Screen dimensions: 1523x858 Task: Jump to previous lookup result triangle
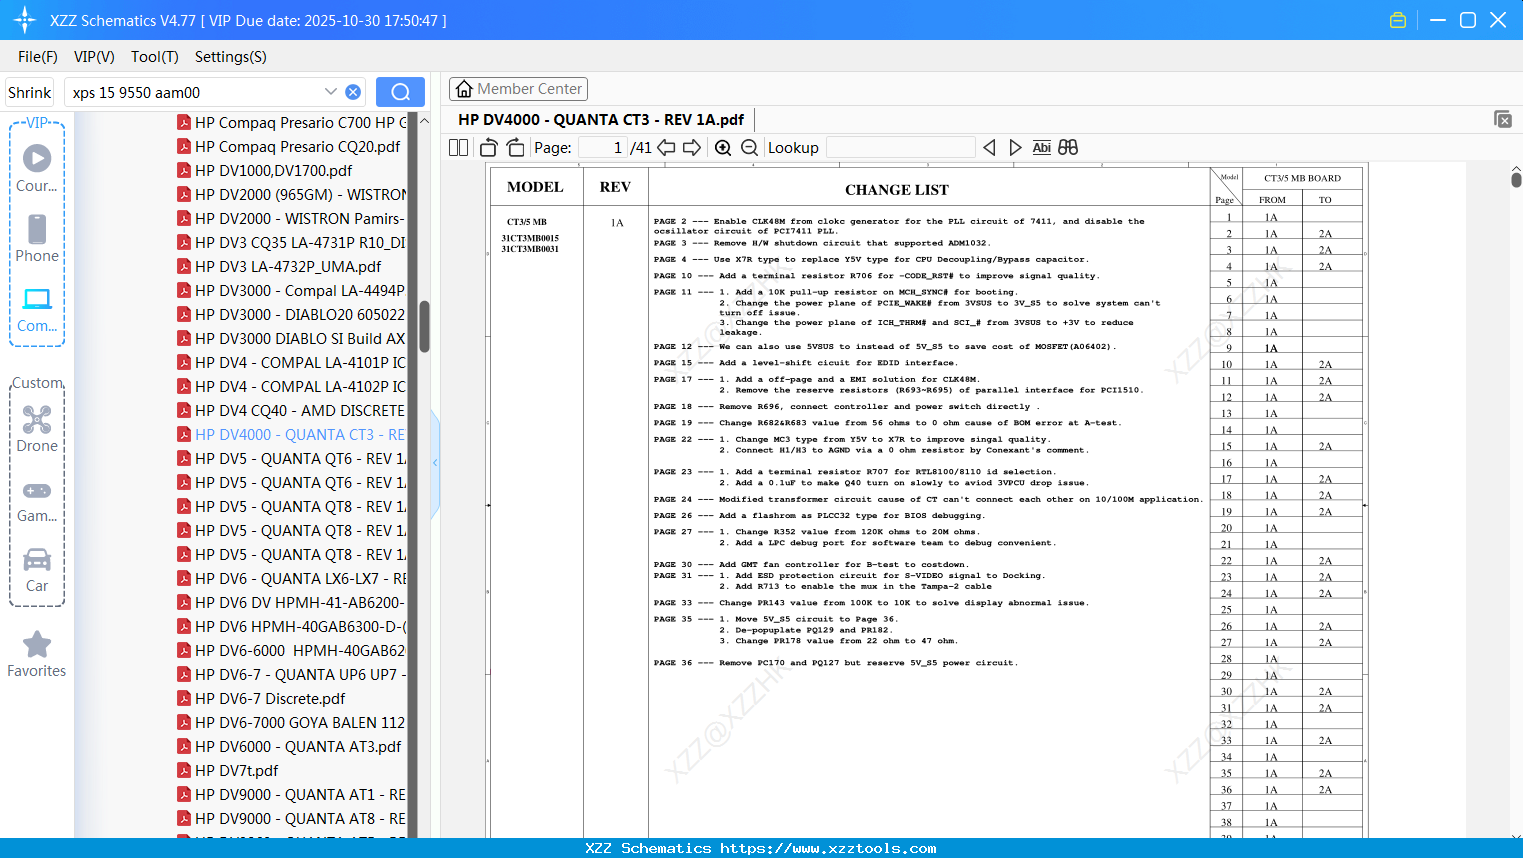[989, 147]
